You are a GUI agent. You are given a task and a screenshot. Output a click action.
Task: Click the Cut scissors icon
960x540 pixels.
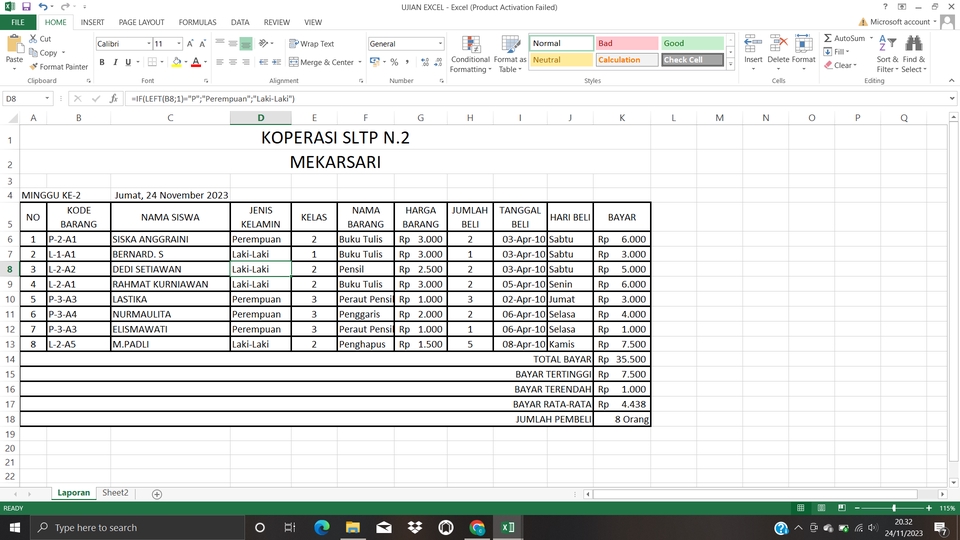[x=33, y=39]
